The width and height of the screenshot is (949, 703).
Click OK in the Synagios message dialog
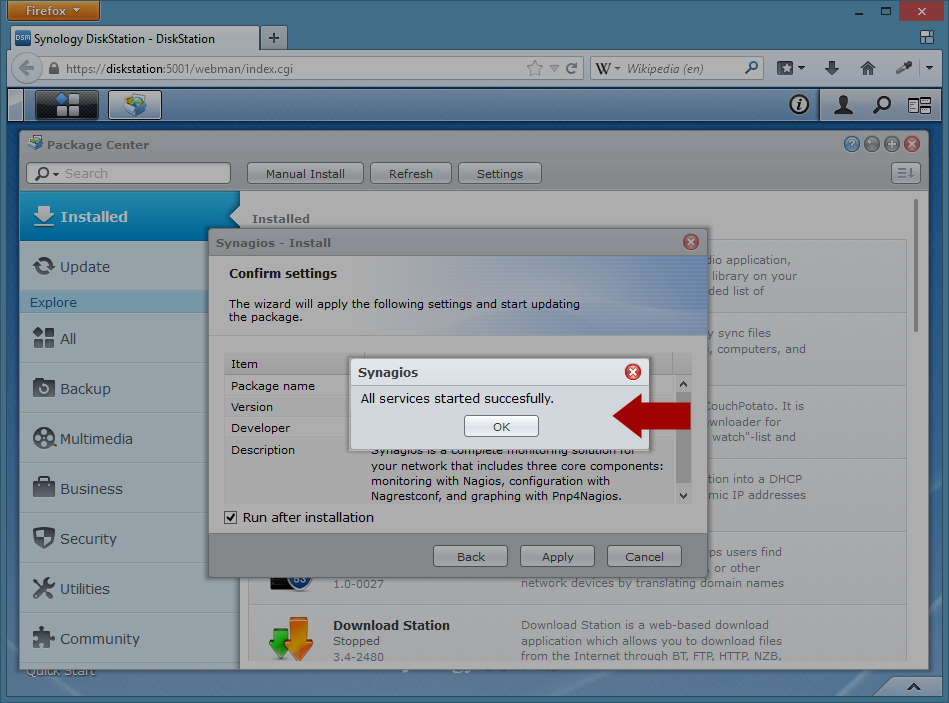point(501,427)
